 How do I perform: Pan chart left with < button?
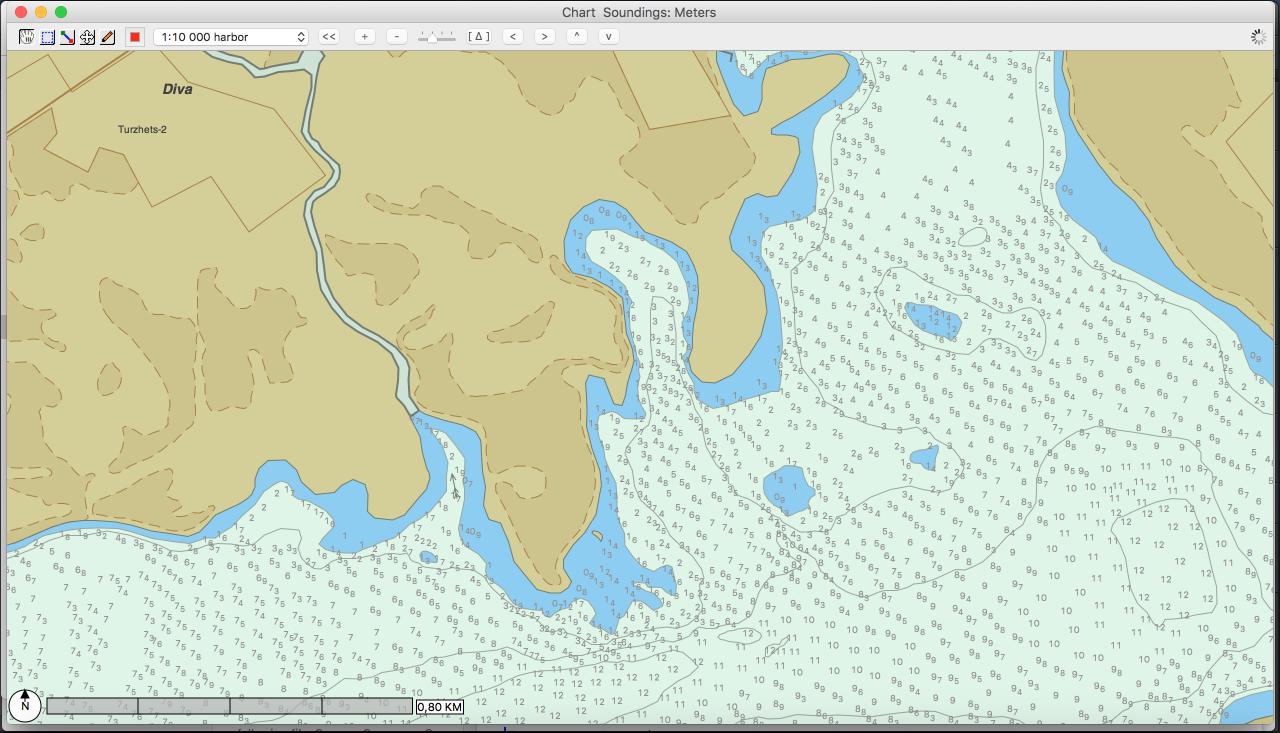tap(513, 36)
